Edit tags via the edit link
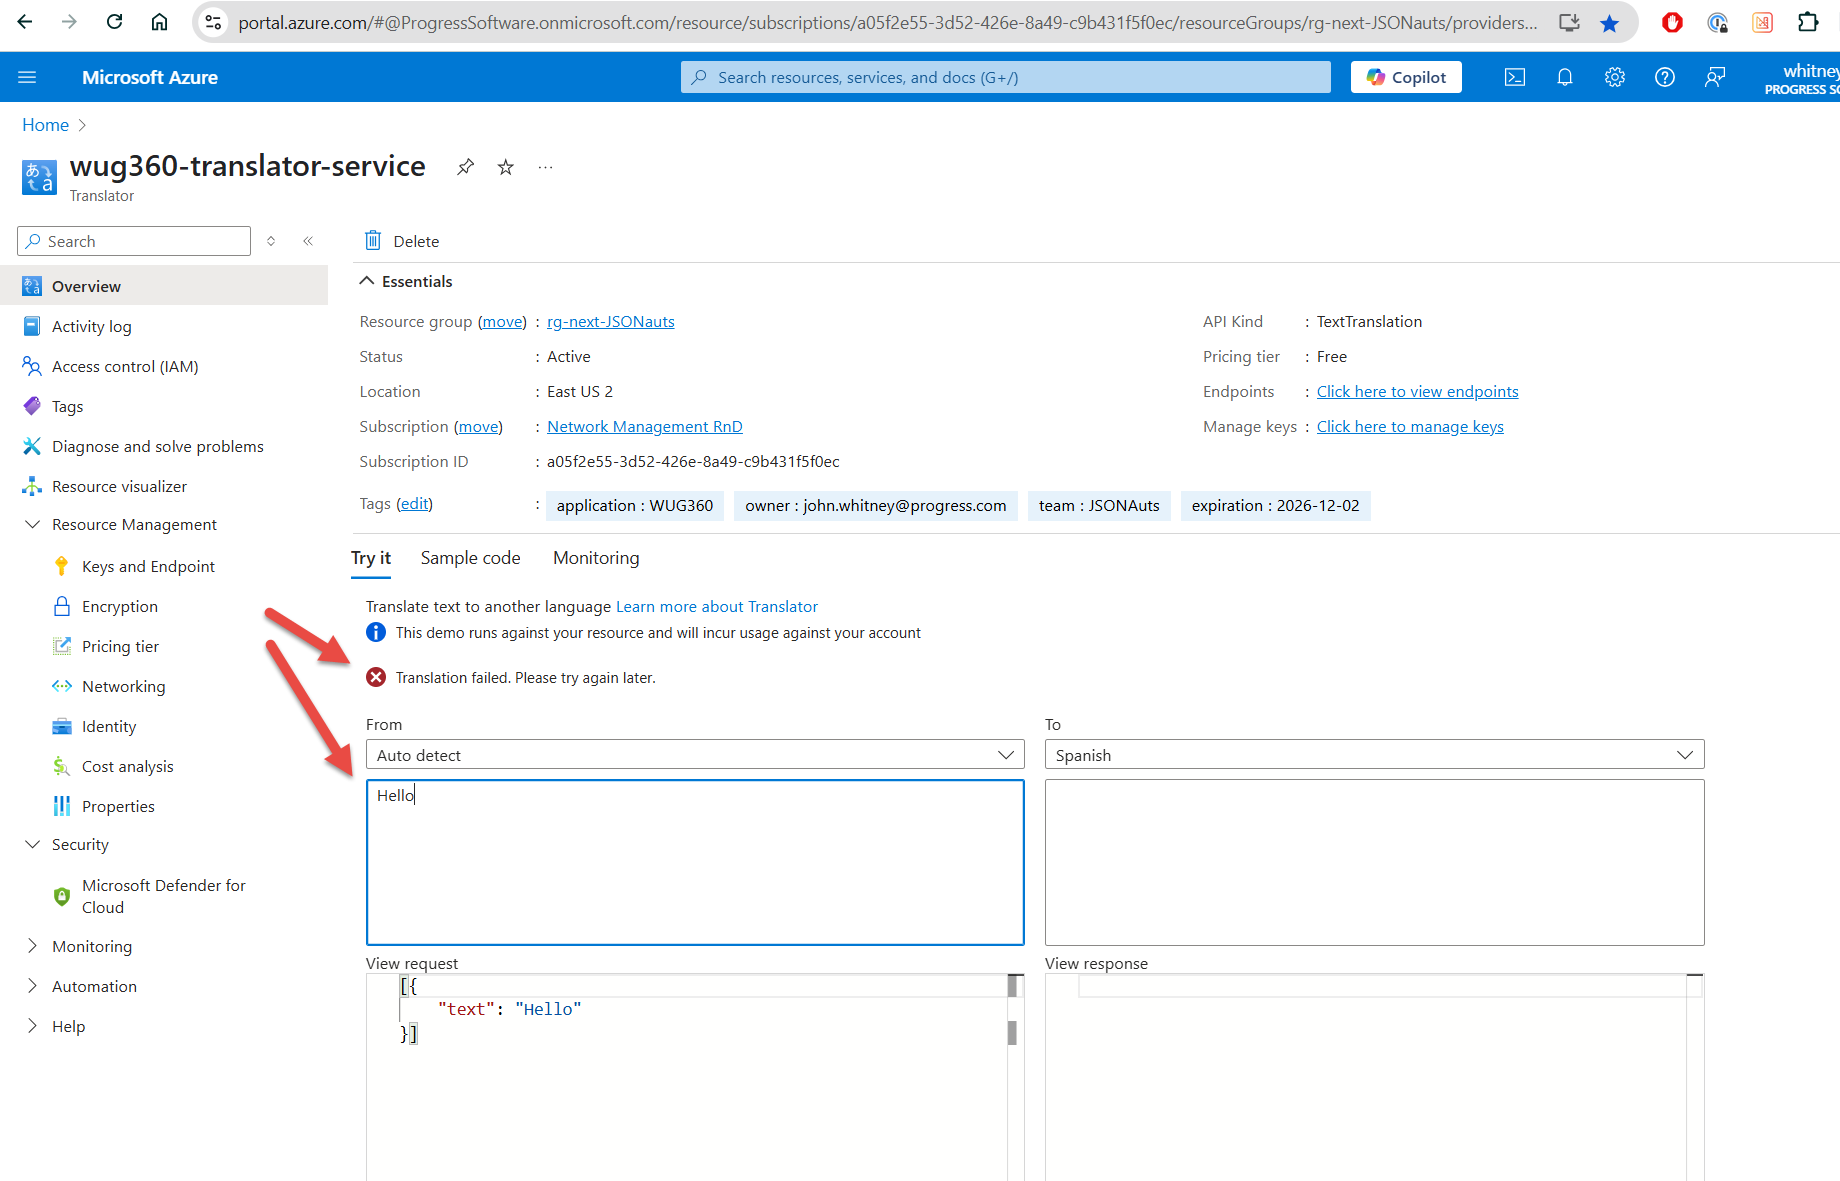The width and height of the screenshot is (1840, 1181). [415, 503]
